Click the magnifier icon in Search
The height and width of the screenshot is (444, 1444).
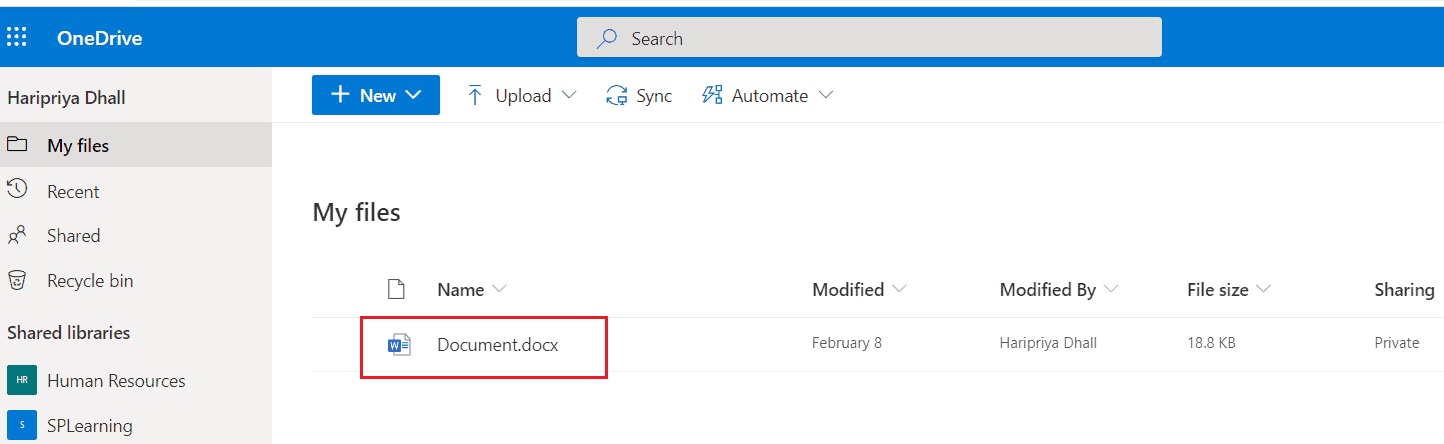pos(606,39)
